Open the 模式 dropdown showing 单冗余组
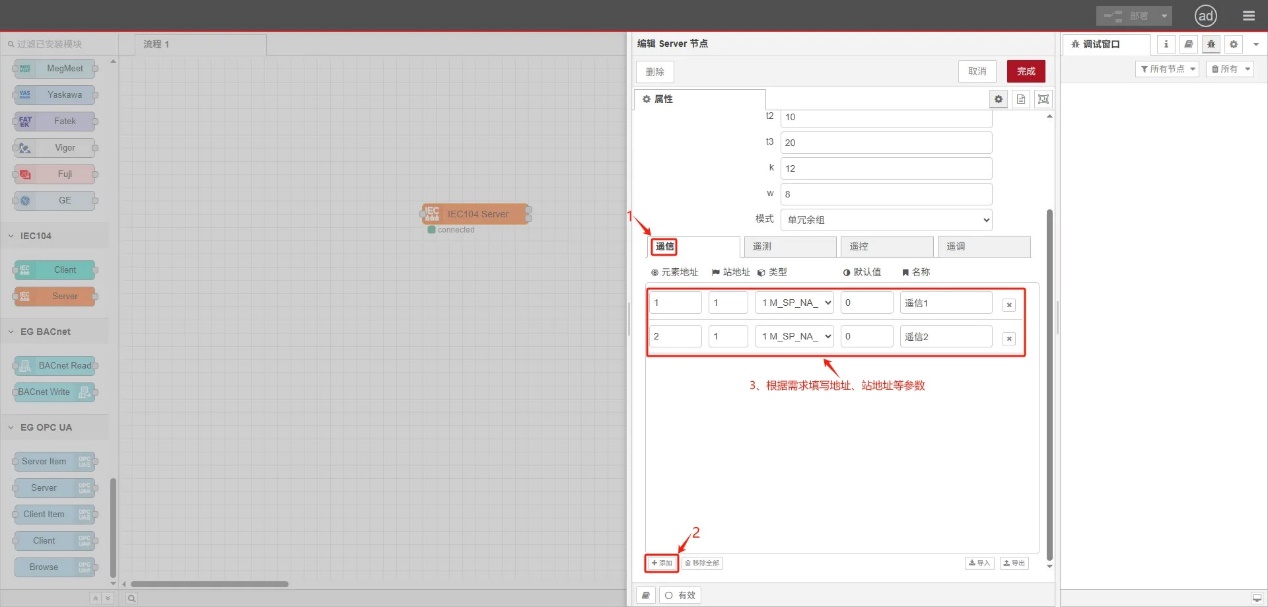The image size is (1268, 607). tap(886, 219)
